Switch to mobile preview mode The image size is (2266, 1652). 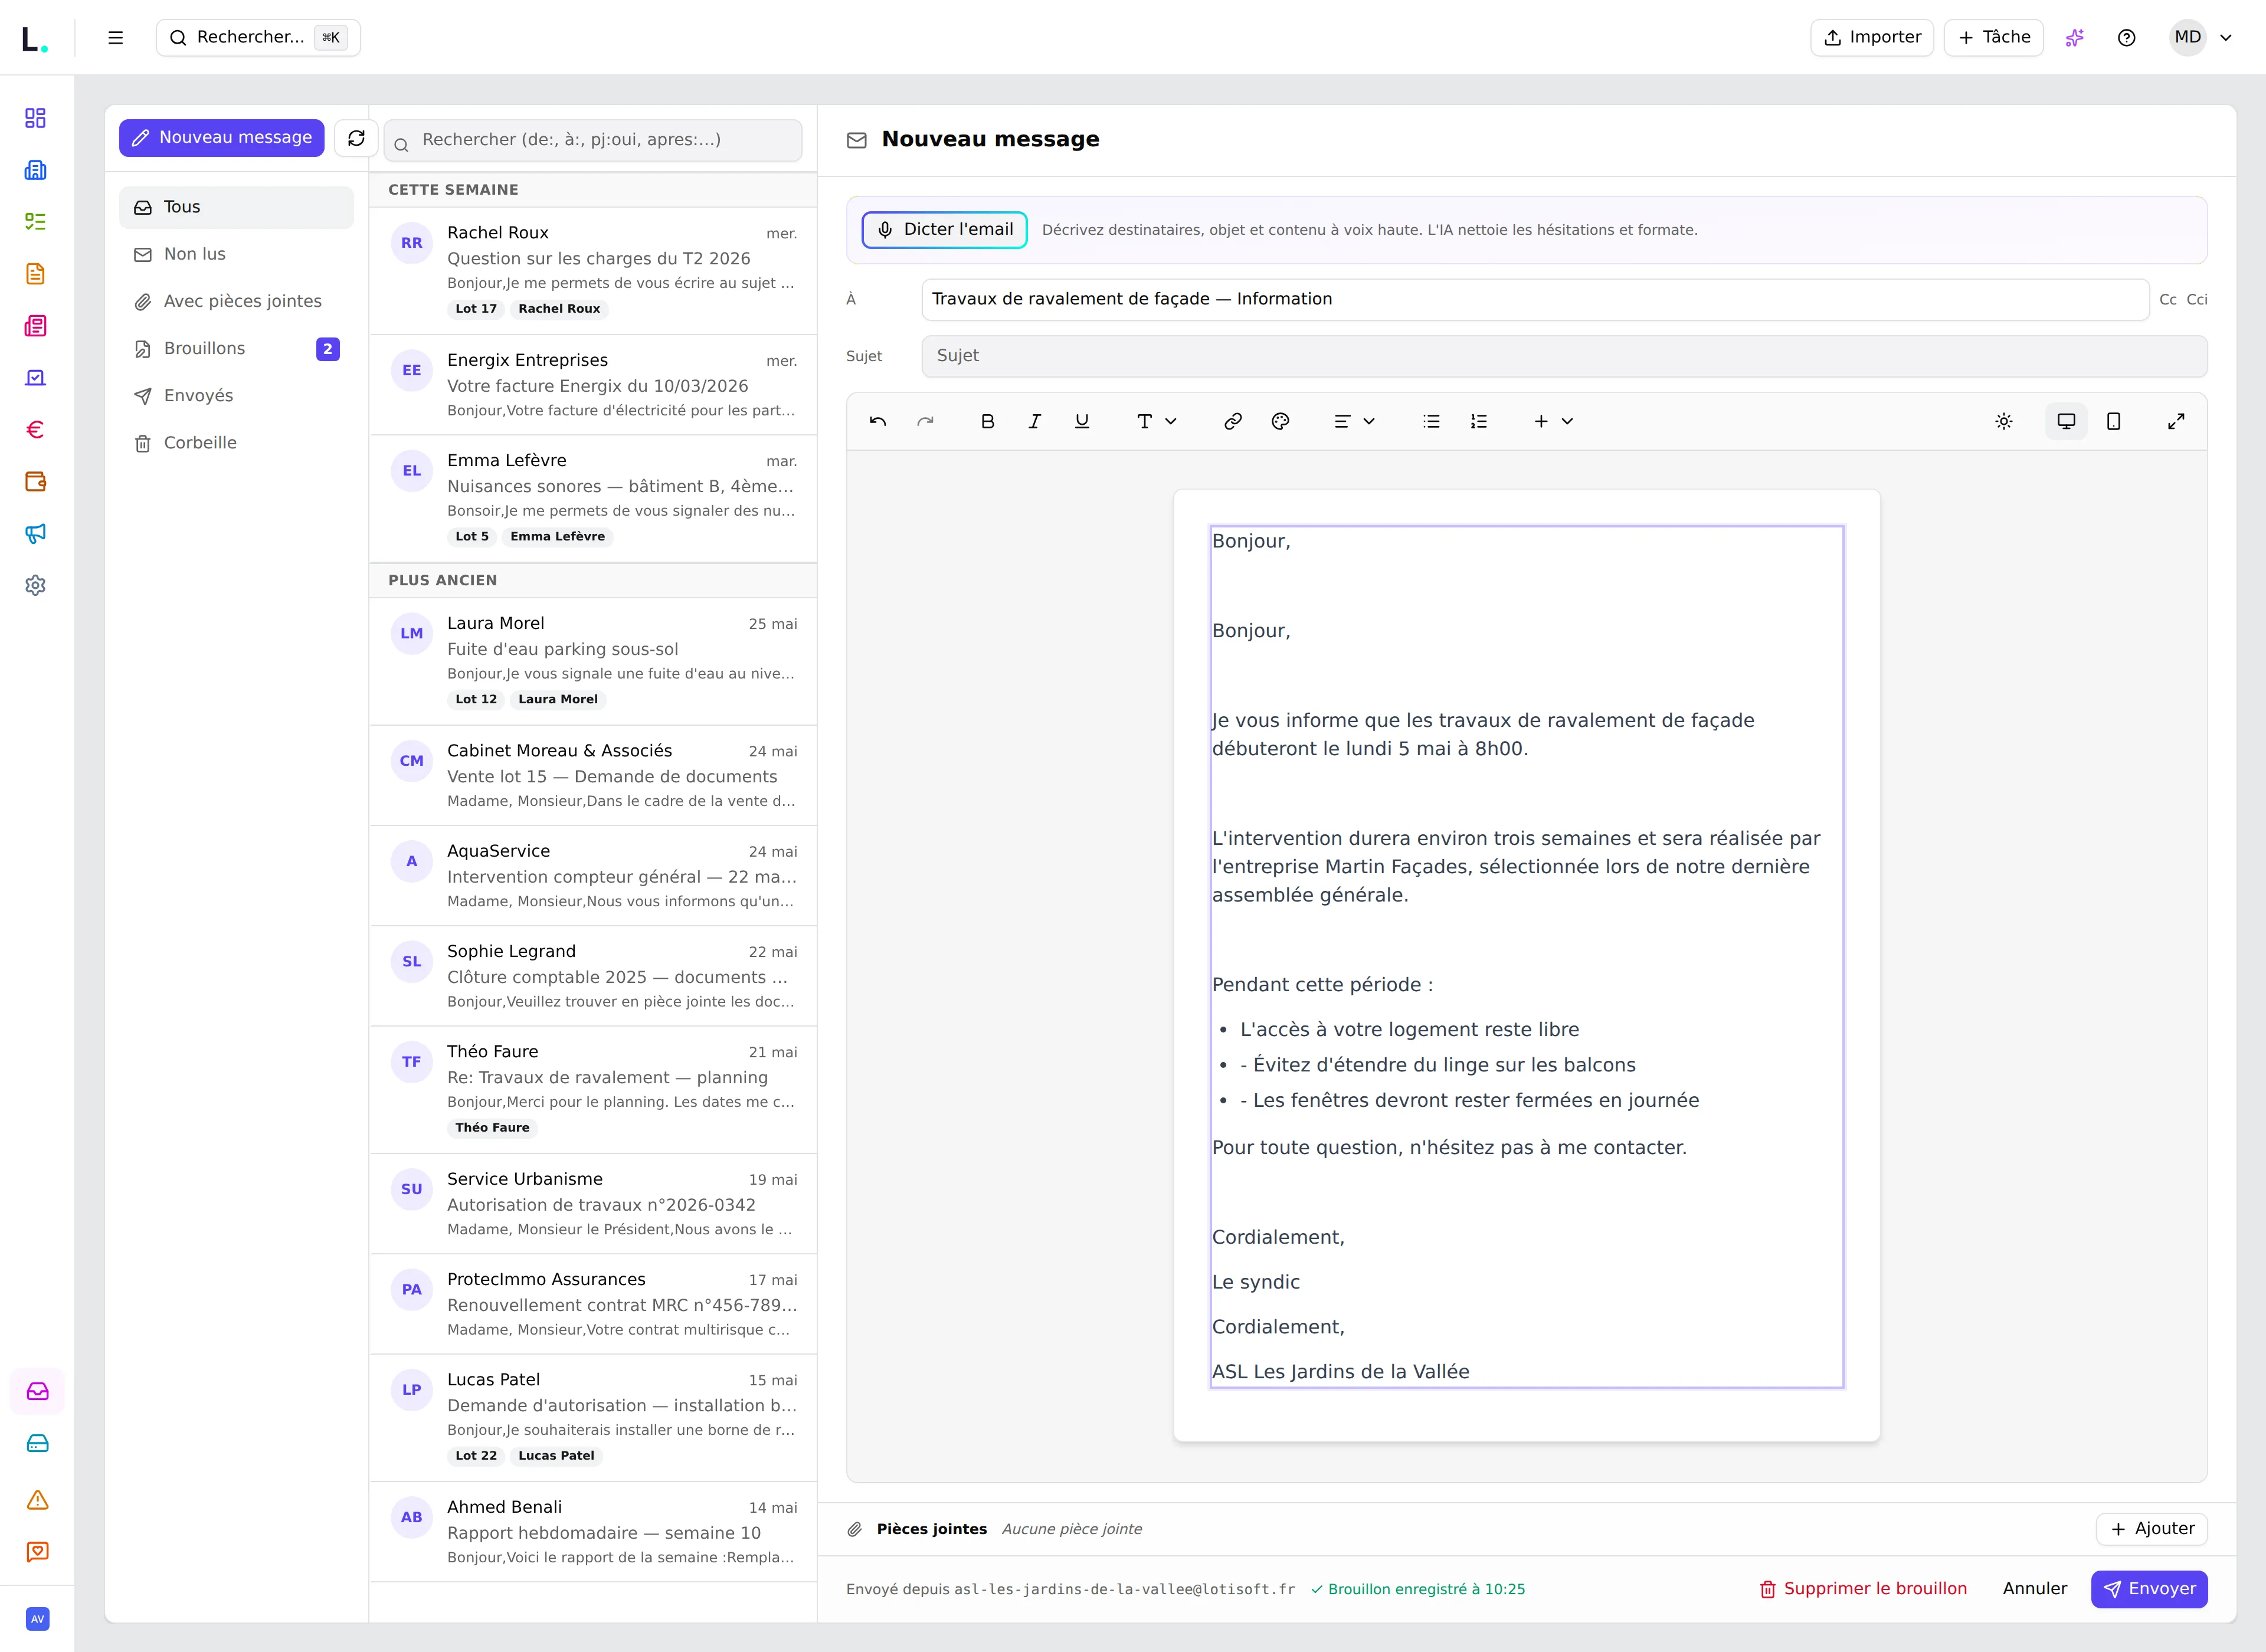click(2114, 422)
